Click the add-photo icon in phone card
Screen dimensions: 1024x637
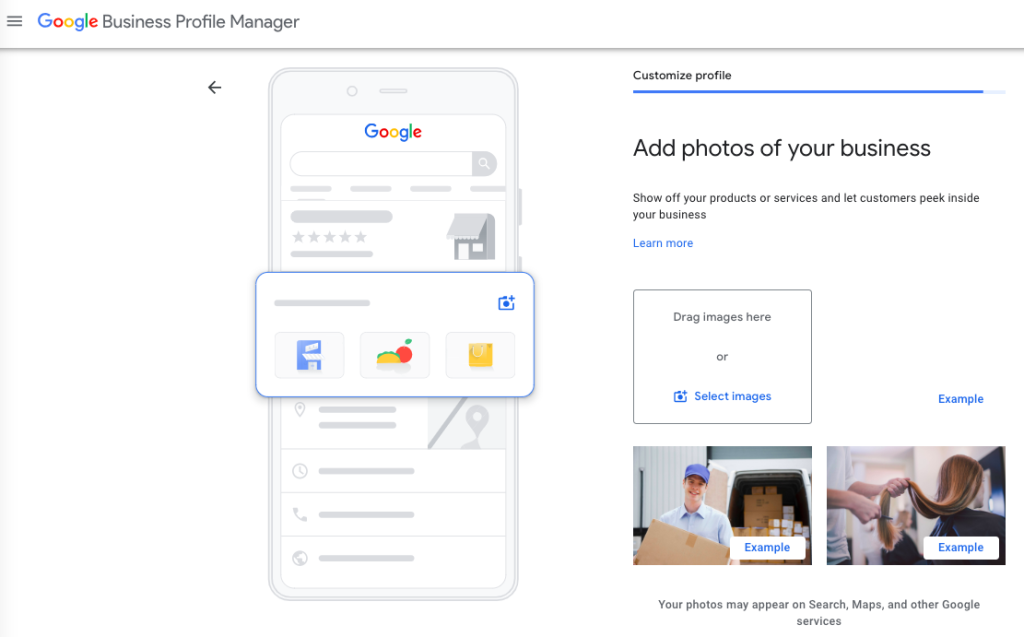pos(506,303)
